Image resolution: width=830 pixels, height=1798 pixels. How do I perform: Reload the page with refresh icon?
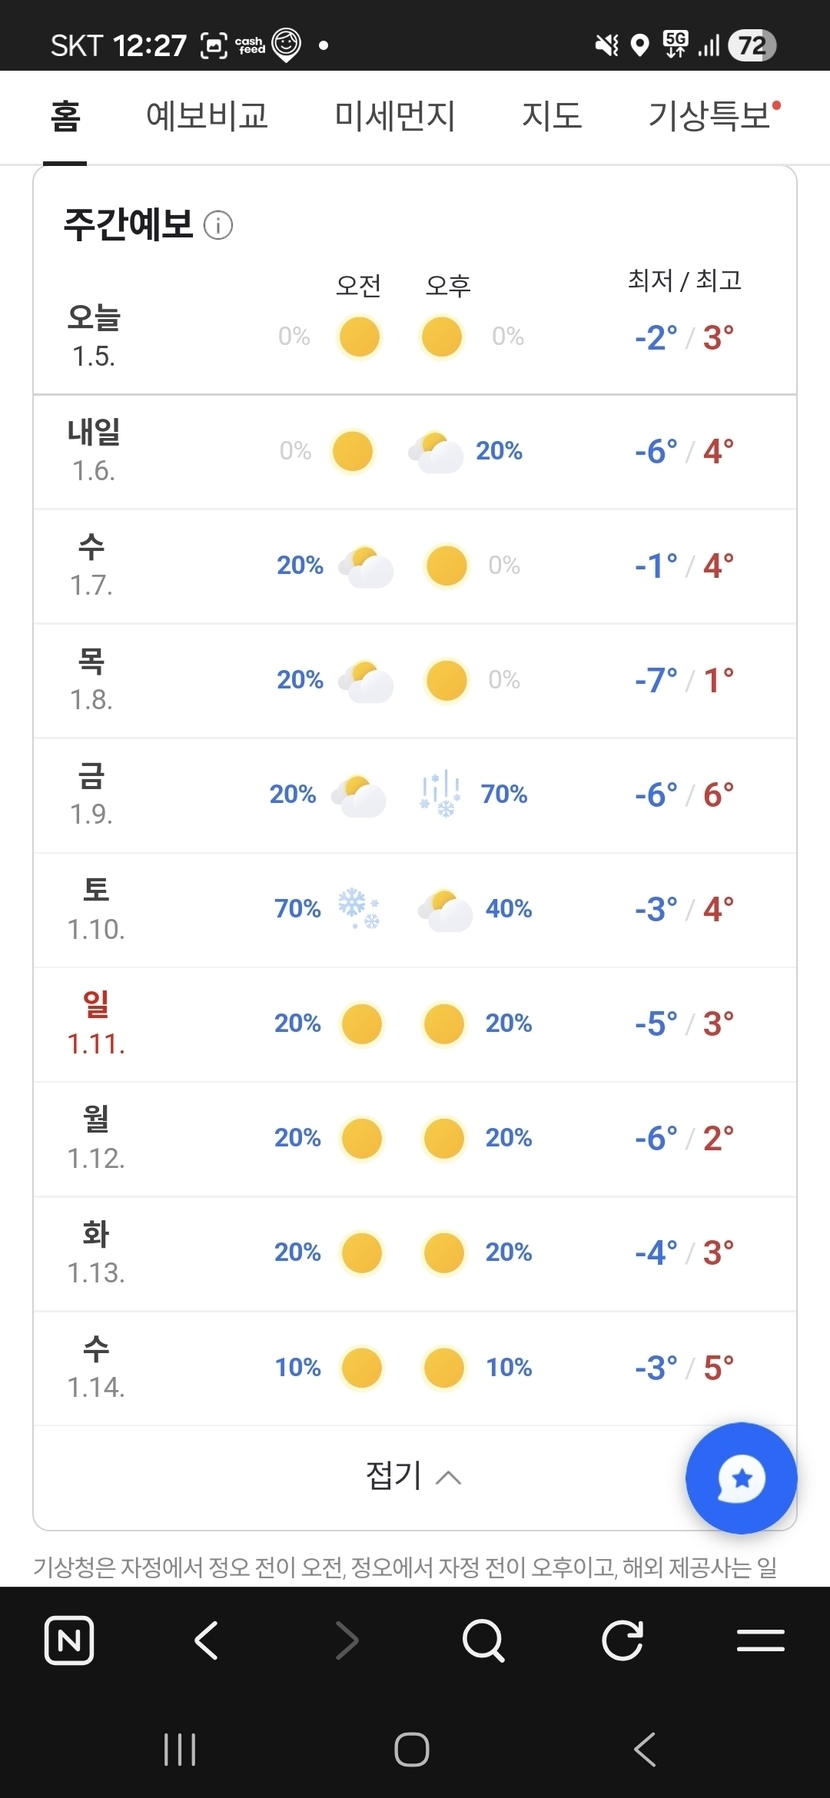(x=622, y=1641)
